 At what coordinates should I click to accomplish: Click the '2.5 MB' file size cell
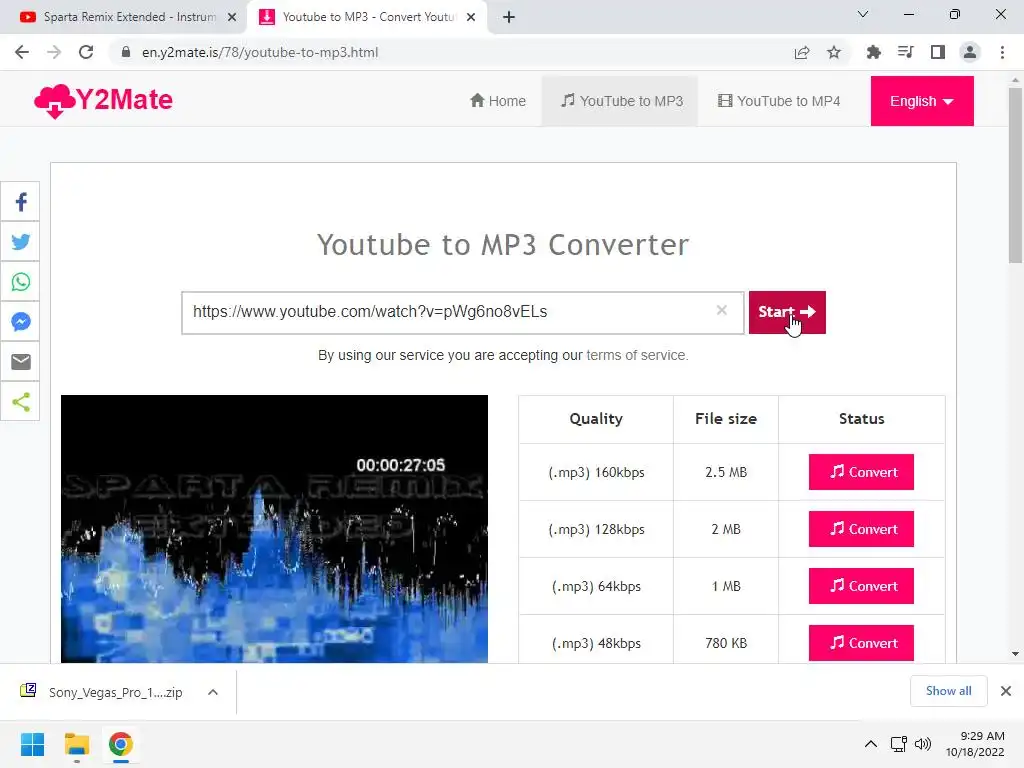(726, 472)
